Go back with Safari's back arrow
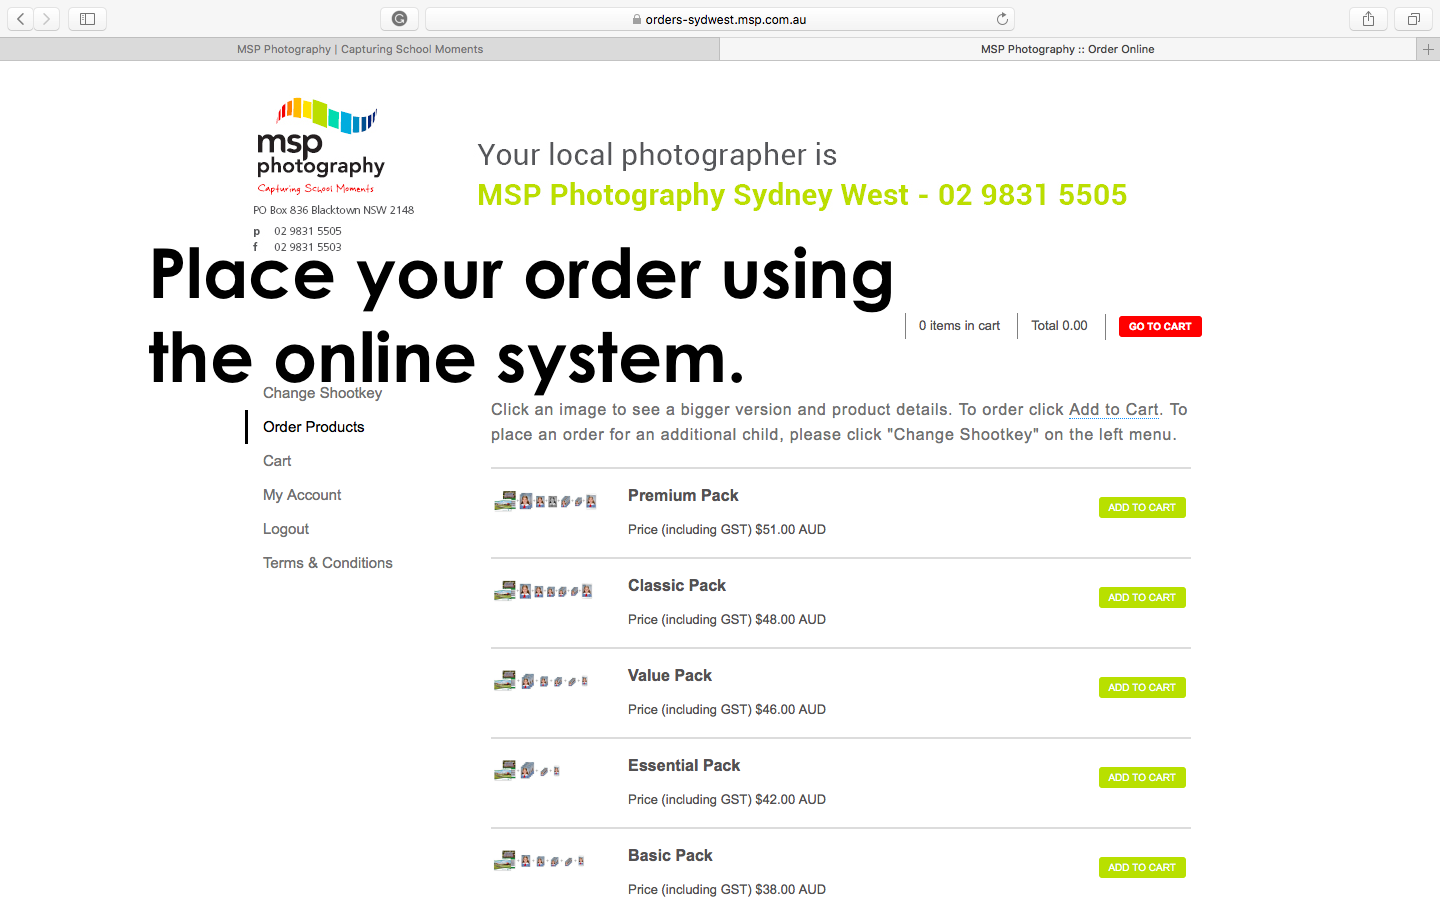 click(21, 19)
